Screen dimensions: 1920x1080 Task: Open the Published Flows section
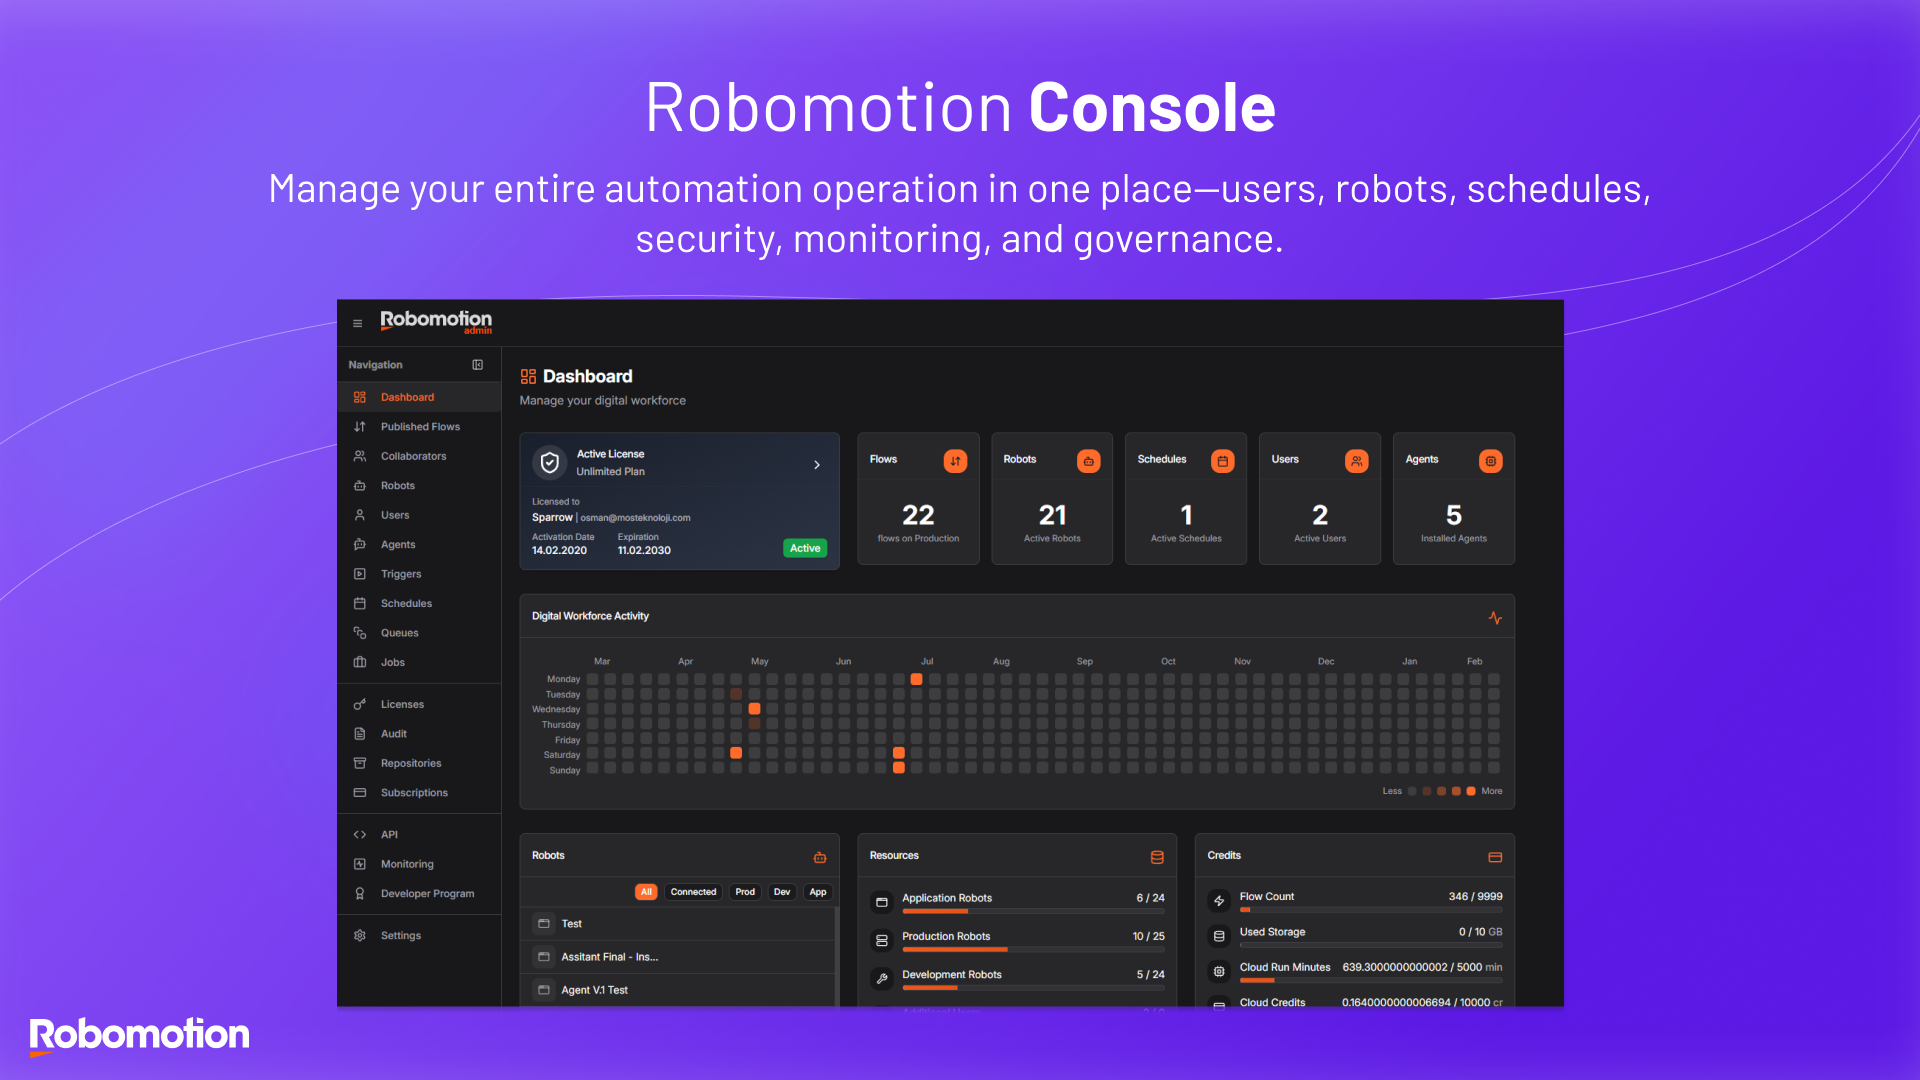[x=420, y=426]
